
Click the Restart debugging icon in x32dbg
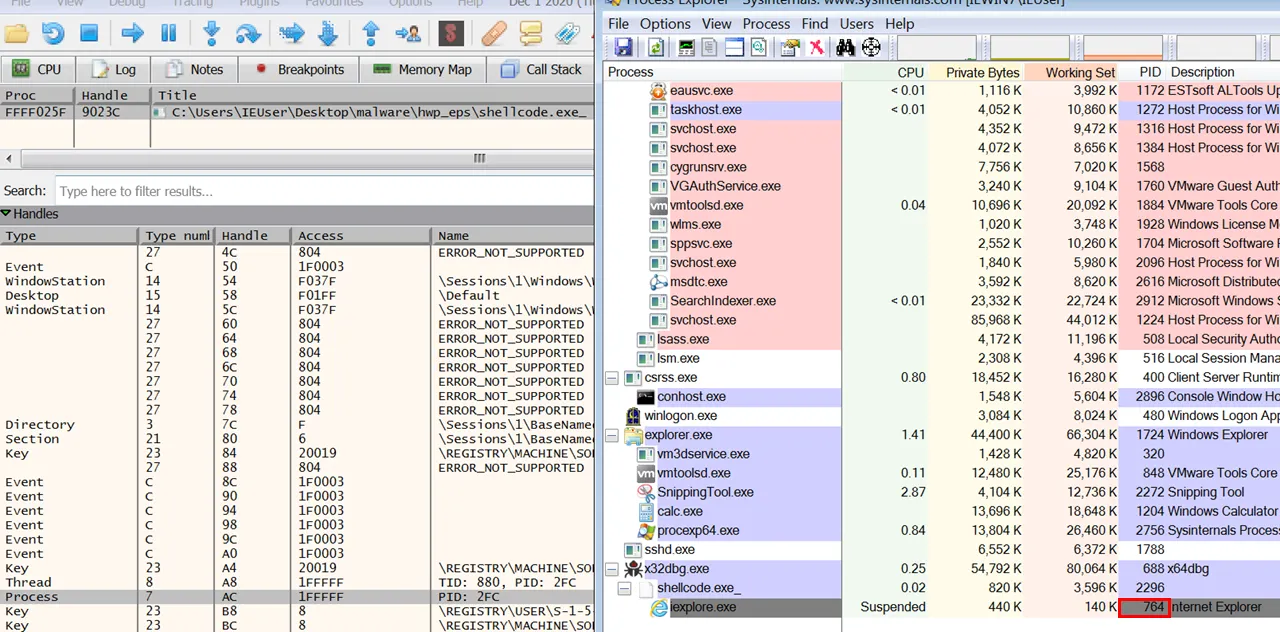tap(52, 33)
